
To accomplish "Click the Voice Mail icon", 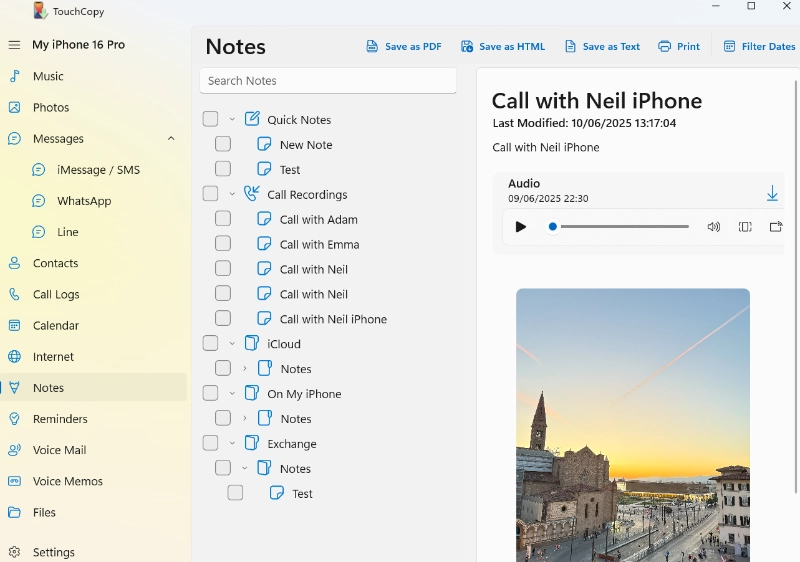I will pos(15,450).
